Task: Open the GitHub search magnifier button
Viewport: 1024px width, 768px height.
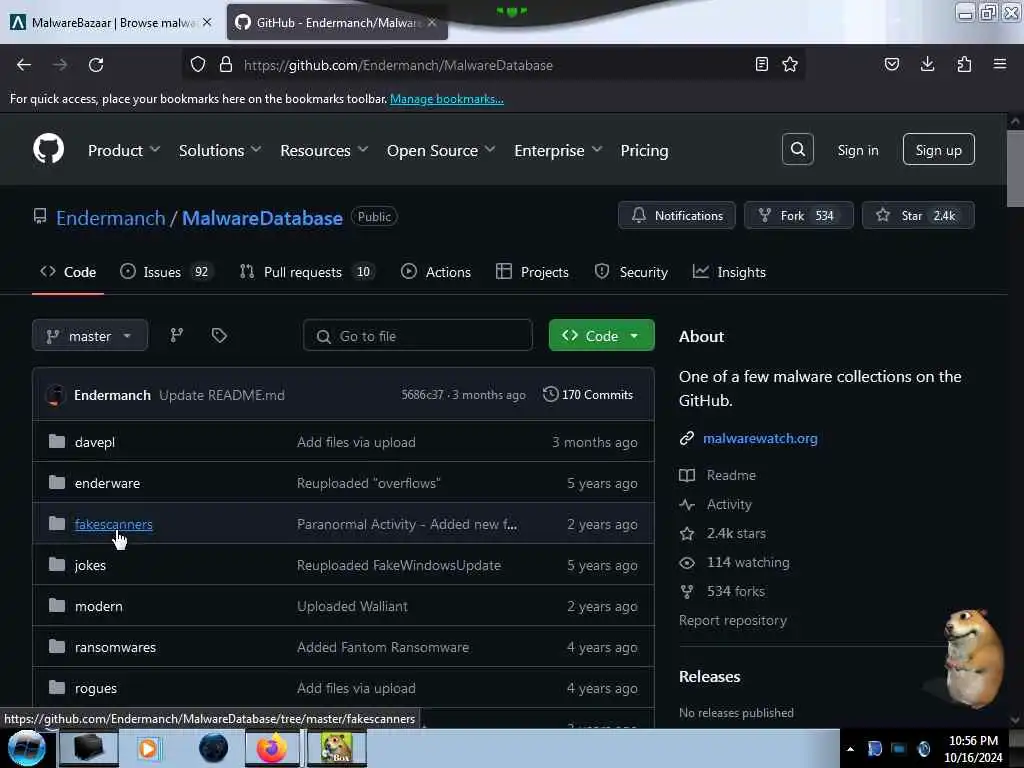Action: click(797, 150)
